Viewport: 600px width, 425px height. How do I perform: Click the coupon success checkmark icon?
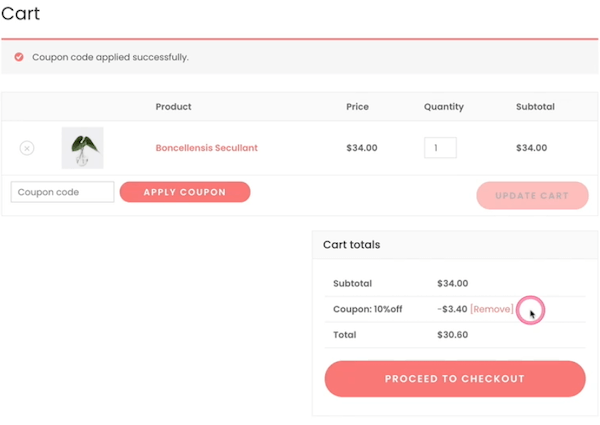pyautogui.click(x=19, y=57)
